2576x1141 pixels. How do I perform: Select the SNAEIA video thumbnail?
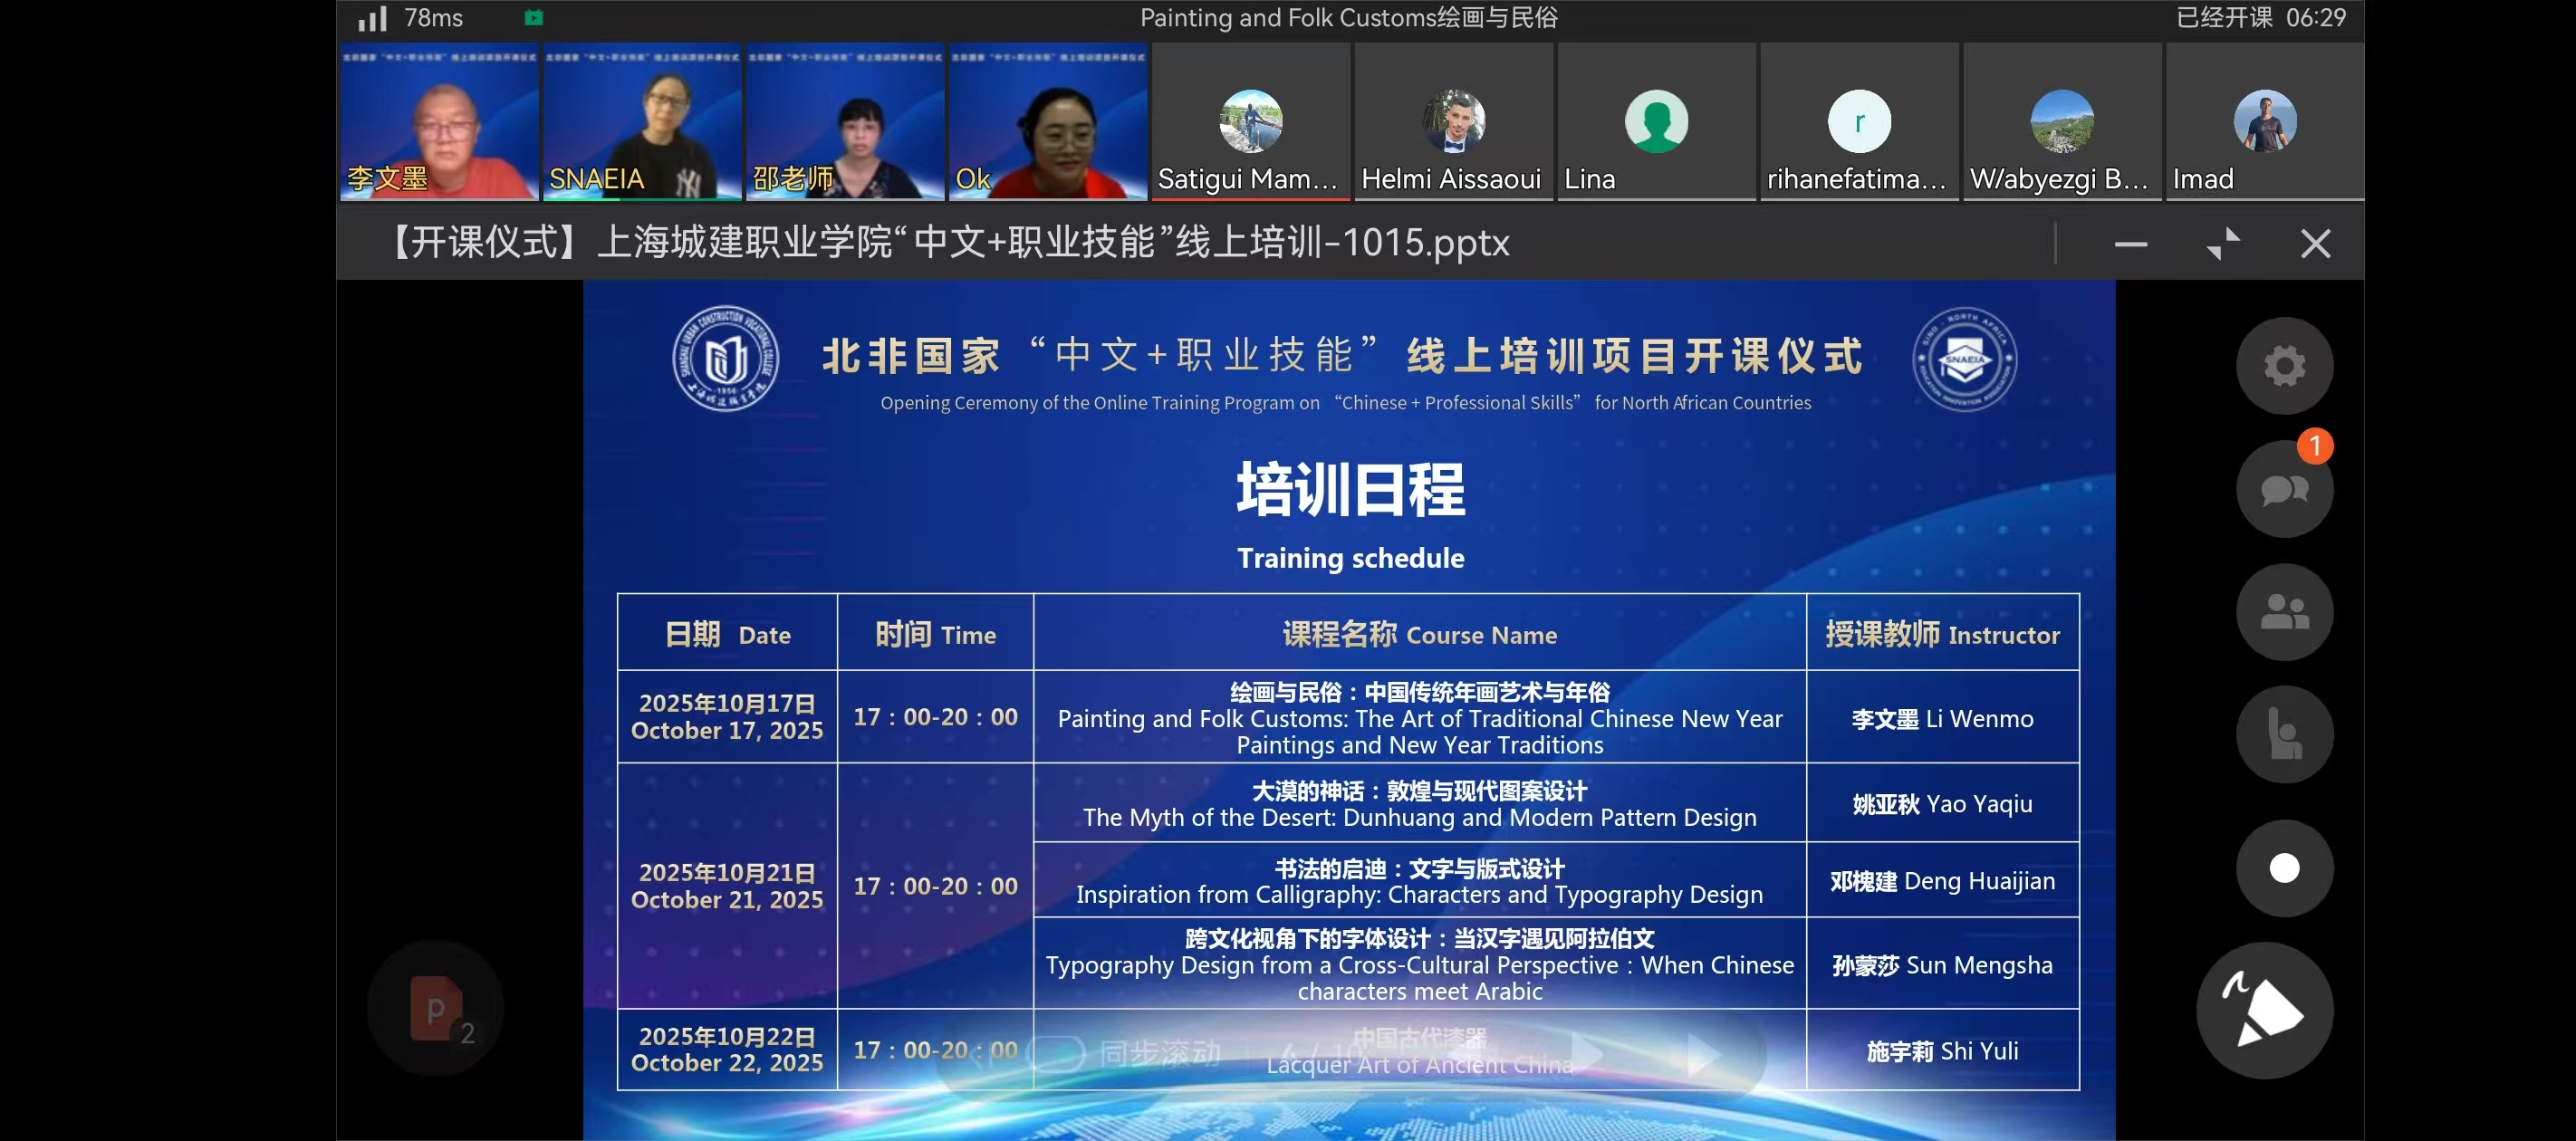pos(642,122)
